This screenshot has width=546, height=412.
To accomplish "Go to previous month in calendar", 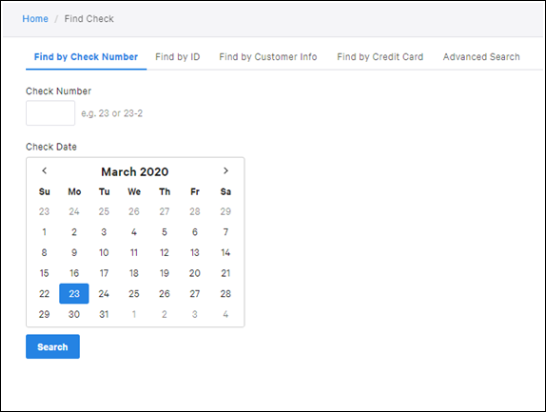I will point(44,171).
